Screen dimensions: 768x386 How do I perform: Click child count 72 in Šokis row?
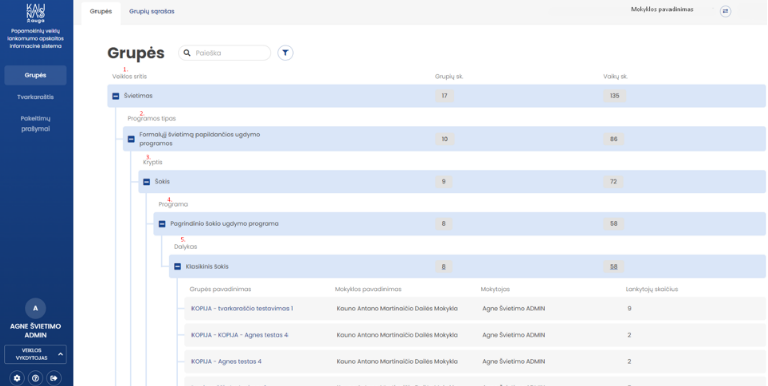614,182
